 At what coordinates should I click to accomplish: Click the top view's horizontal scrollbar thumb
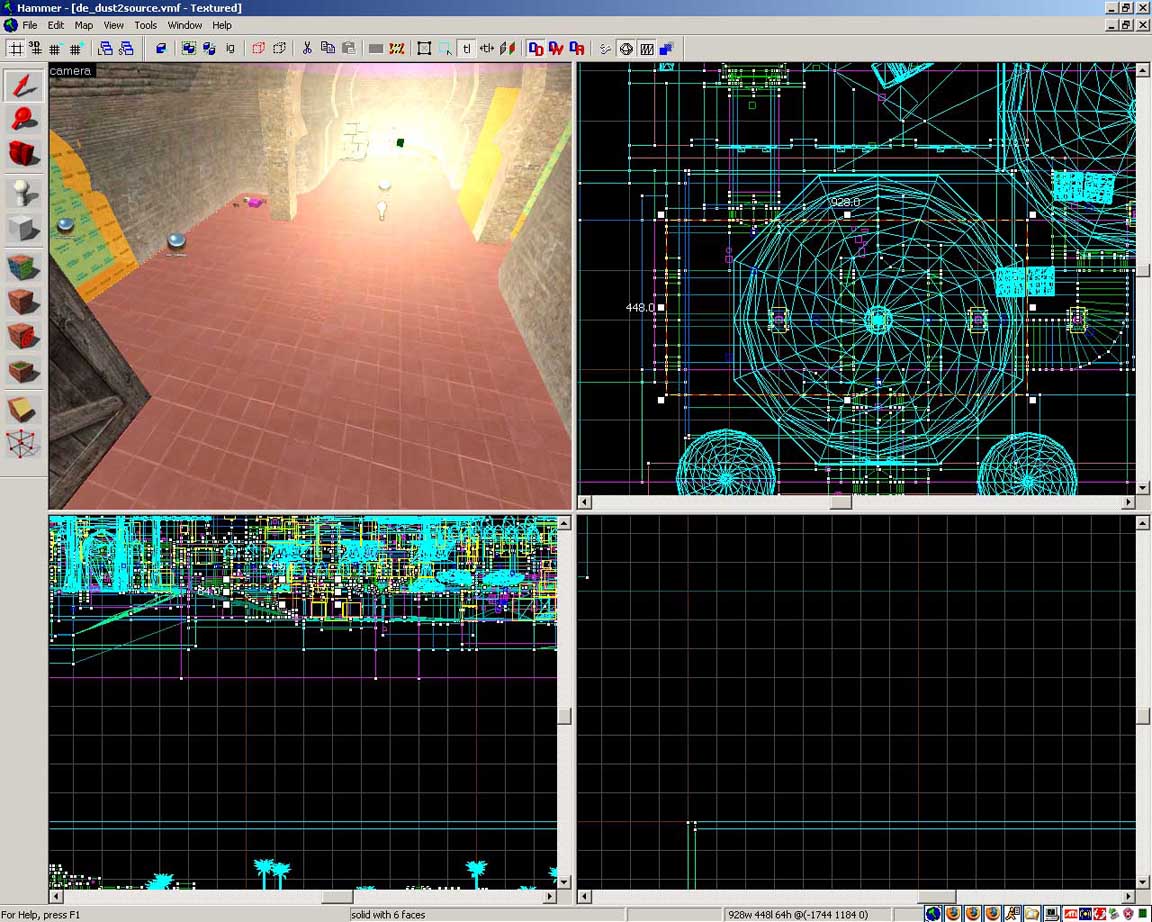(x=840, y=502)
